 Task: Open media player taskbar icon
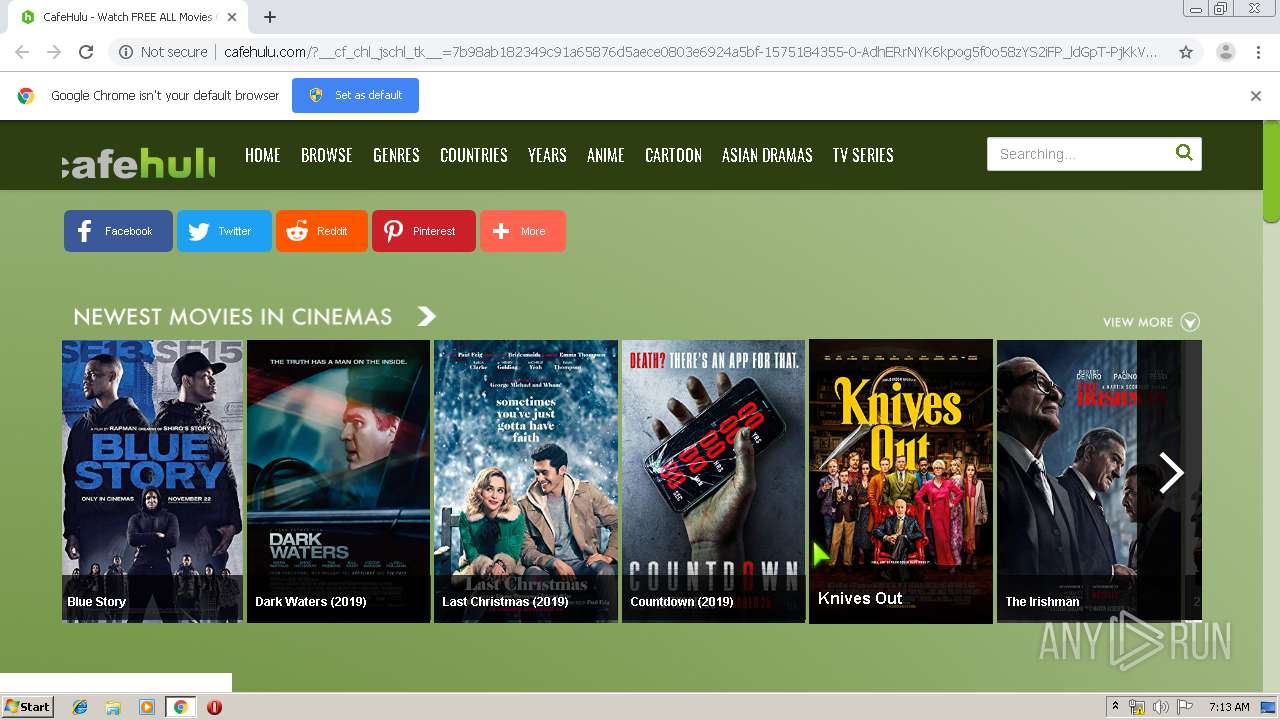click(x=147, y=707)
